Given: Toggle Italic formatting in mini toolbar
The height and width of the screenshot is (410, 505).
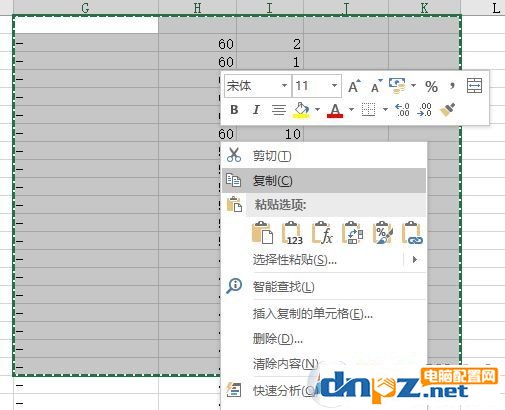Looking at the screenshot, I should [256, 110].
